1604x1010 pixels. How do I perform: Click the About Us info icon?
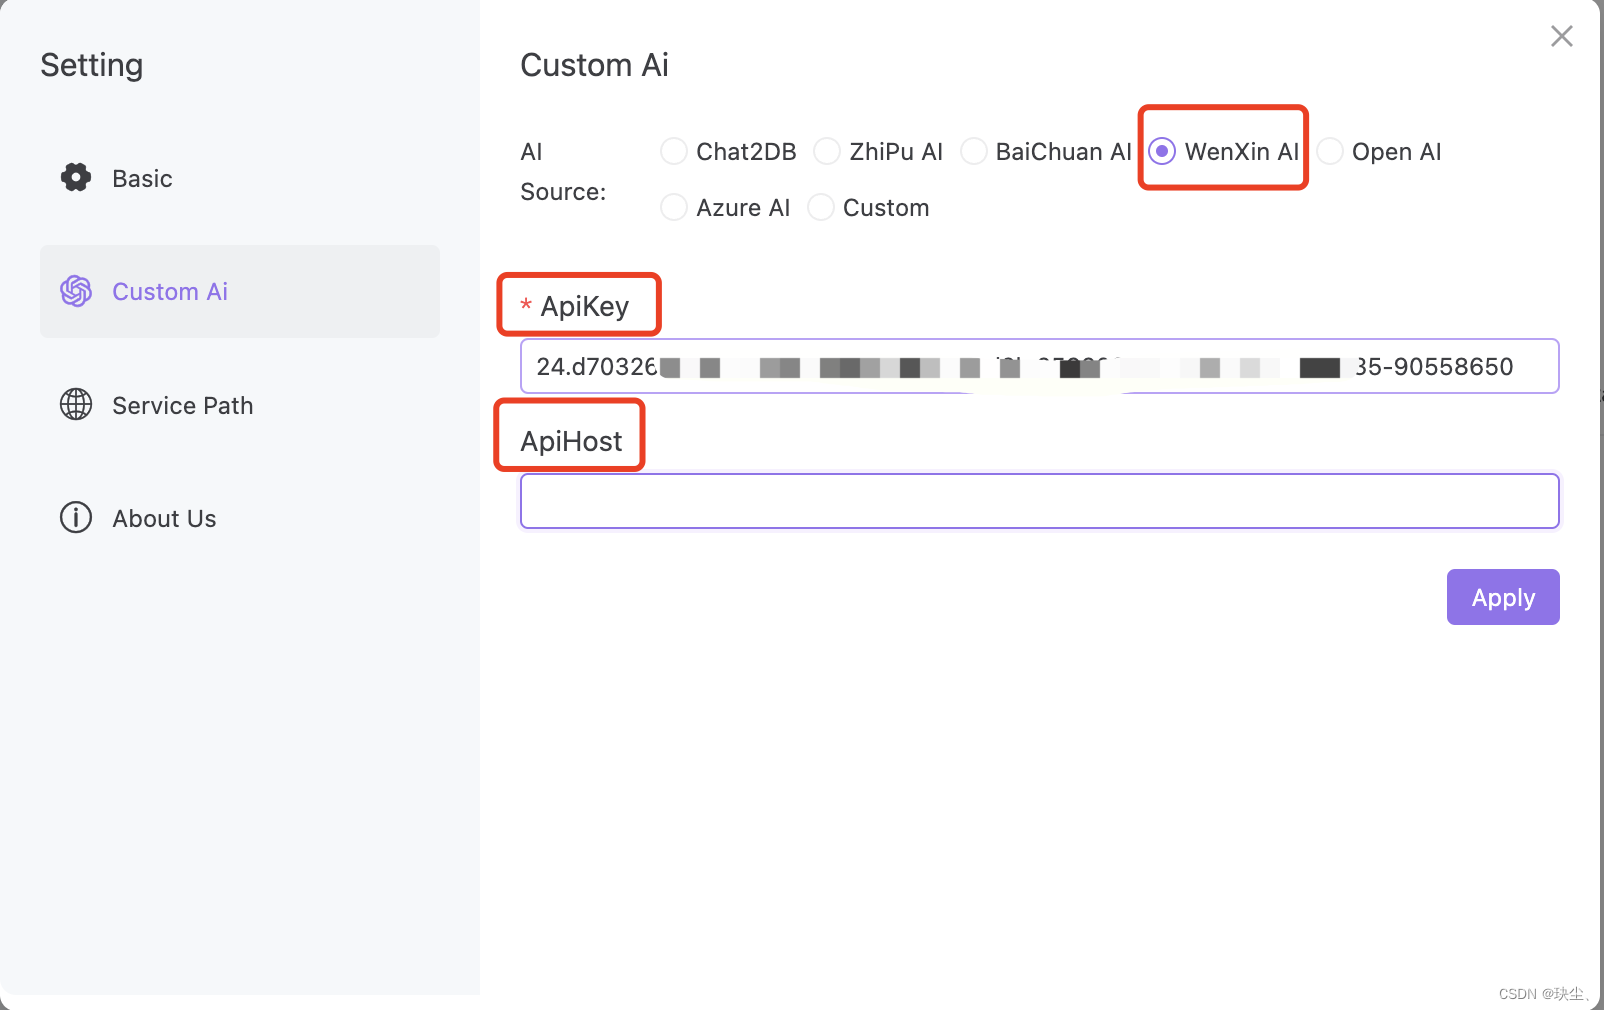point(76,518)
